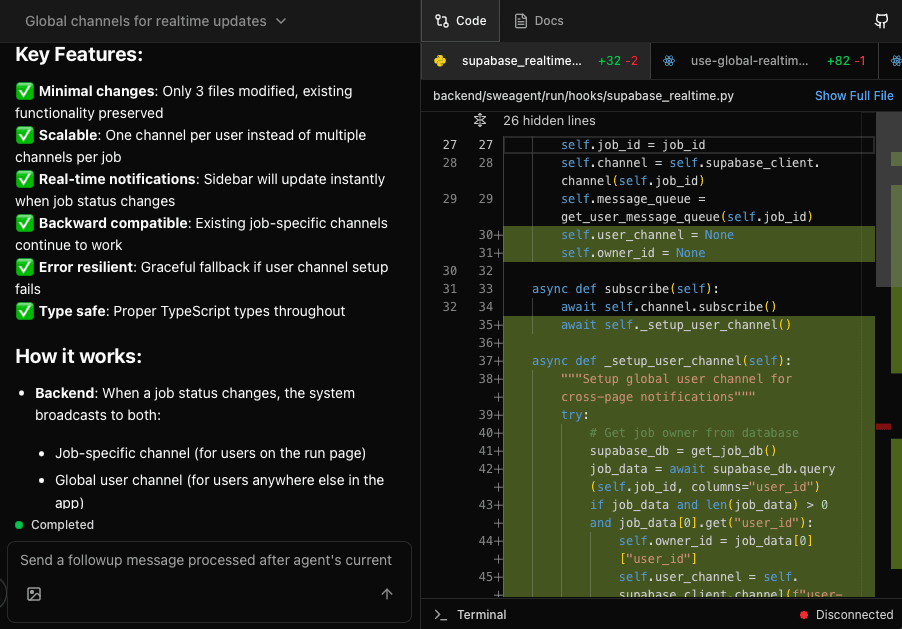Click the 'Key Features:' heading
This screenshot has width=902, height=629.
(79, 54)
